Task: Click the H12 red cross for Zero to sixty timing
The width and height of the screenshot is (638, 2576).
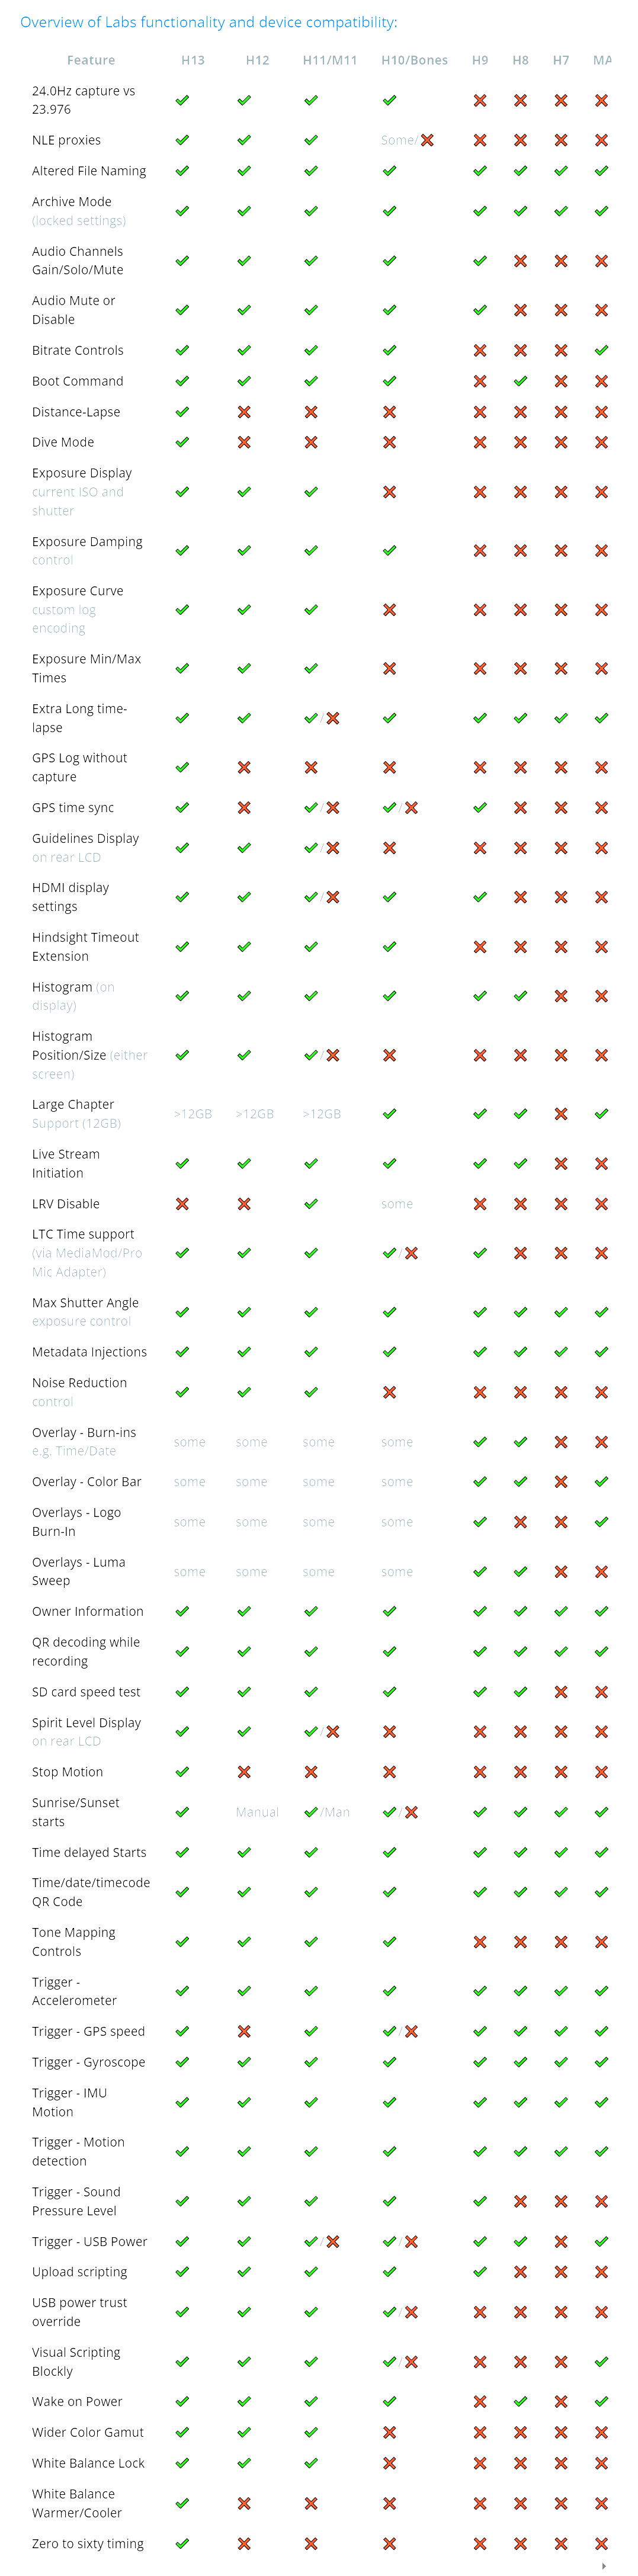Action: point(244,2543)
